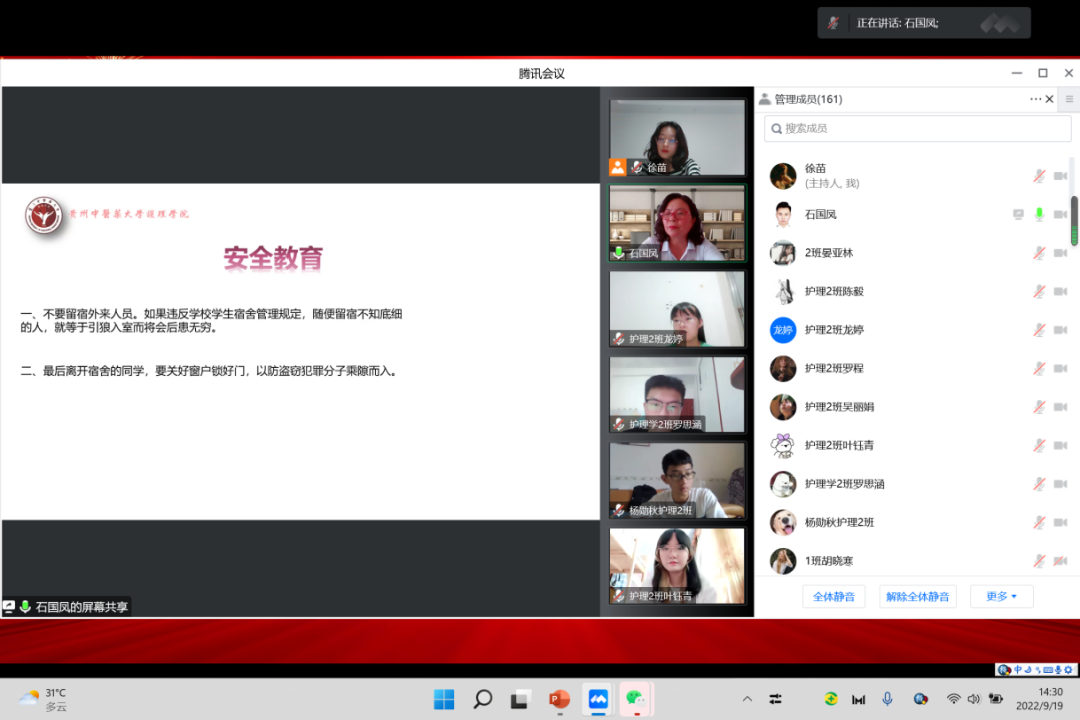Viewport: 1080px width, 720px height.
Task: Expand the 更多 dropdown button
Action: [1001, 597]
